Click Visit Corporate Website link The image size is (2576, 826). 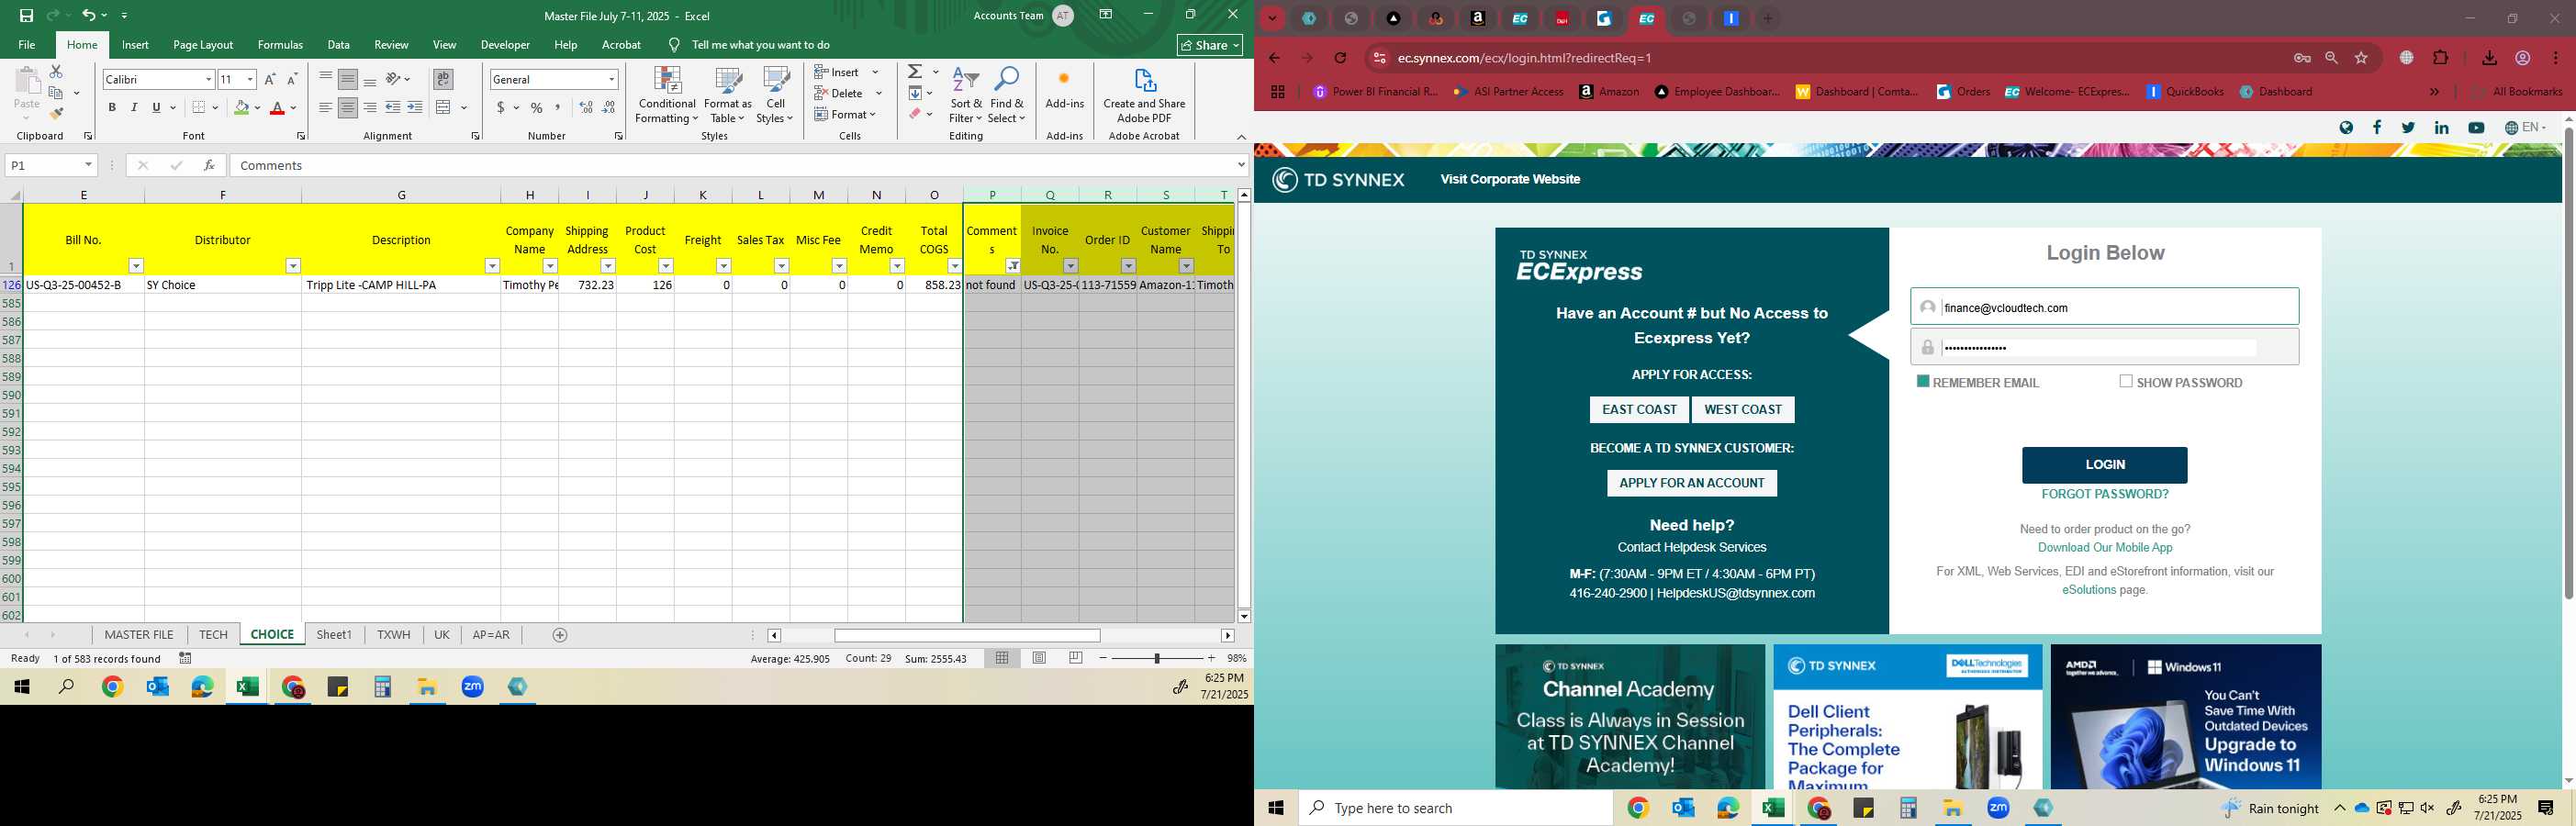1510,179
